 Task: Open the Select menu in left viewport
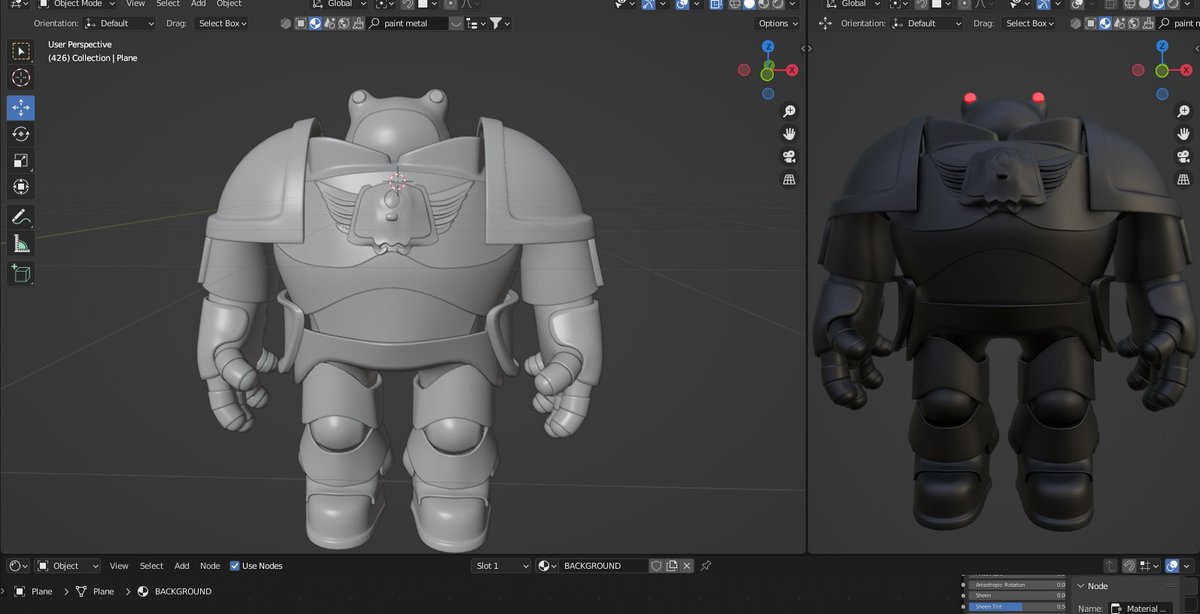168,4
